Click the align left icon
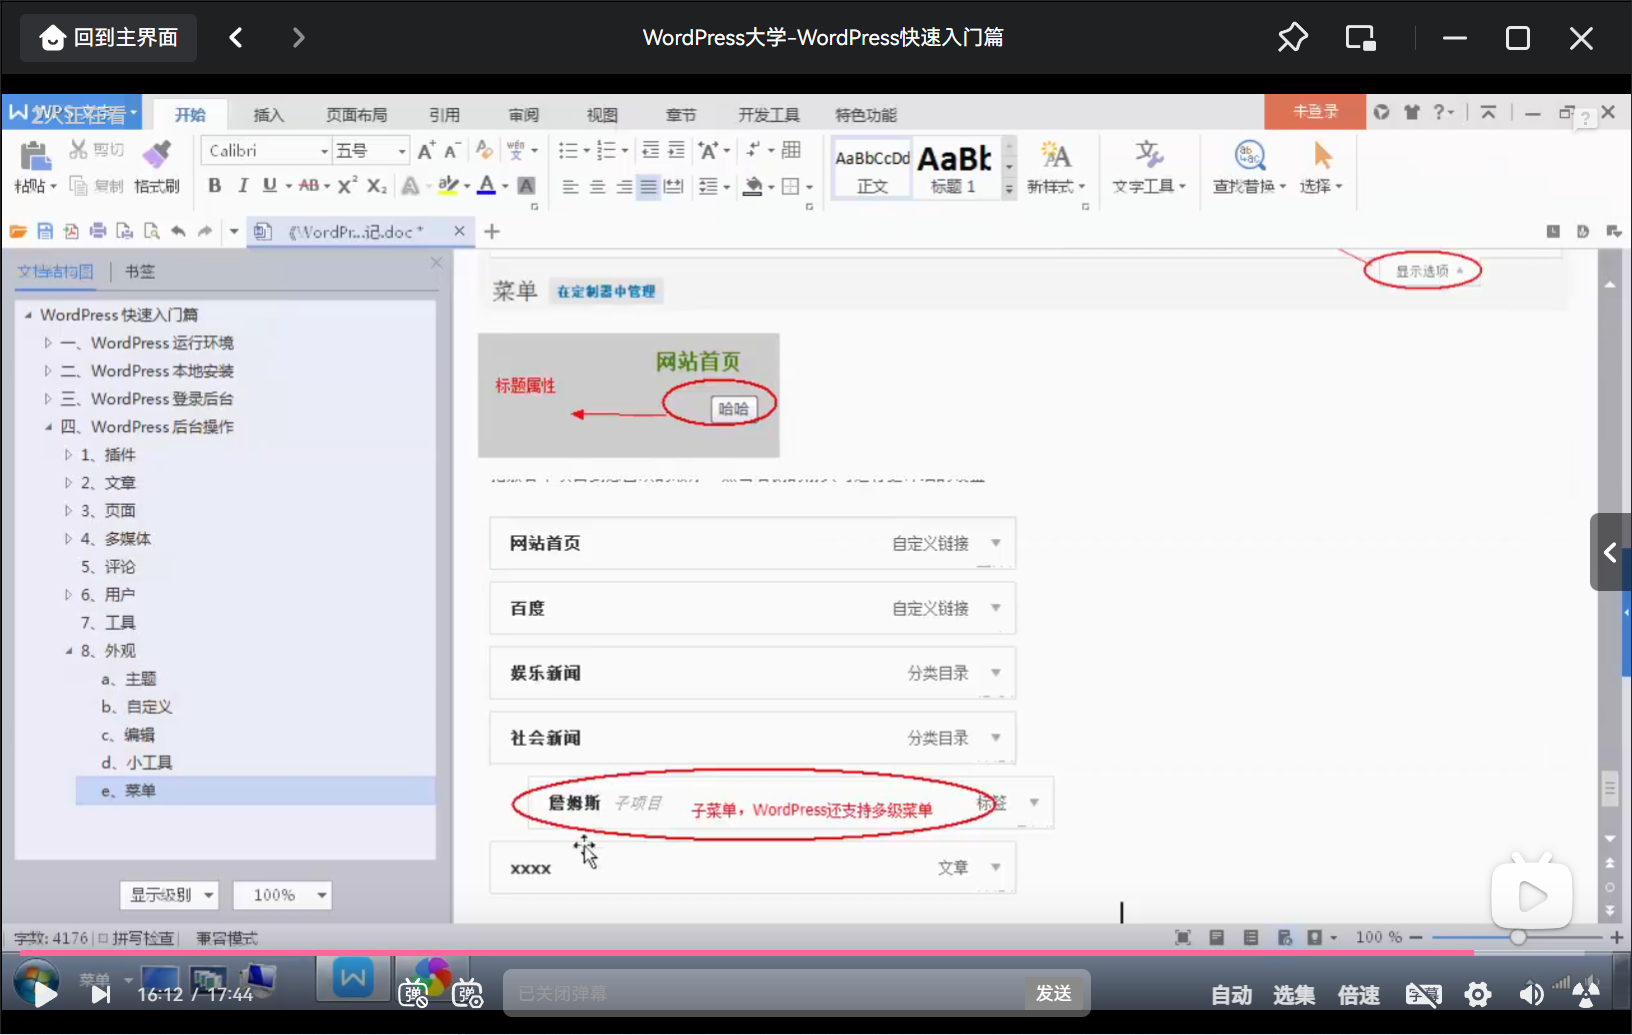Screen dimensions: 1632x1035 tap(570, 187)
